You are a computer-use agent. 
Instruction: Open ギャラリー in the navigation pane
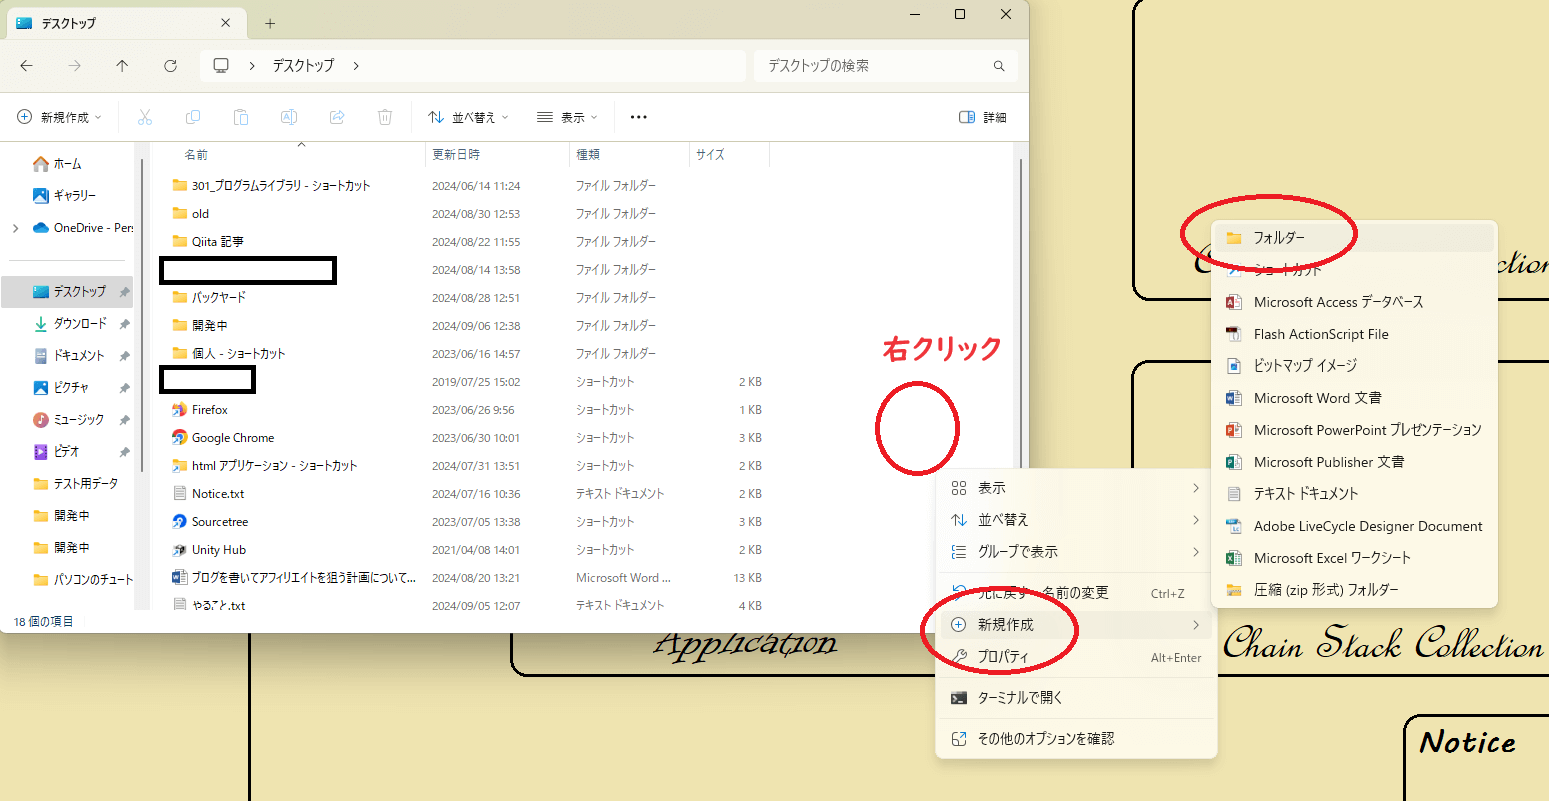point(67,196)
